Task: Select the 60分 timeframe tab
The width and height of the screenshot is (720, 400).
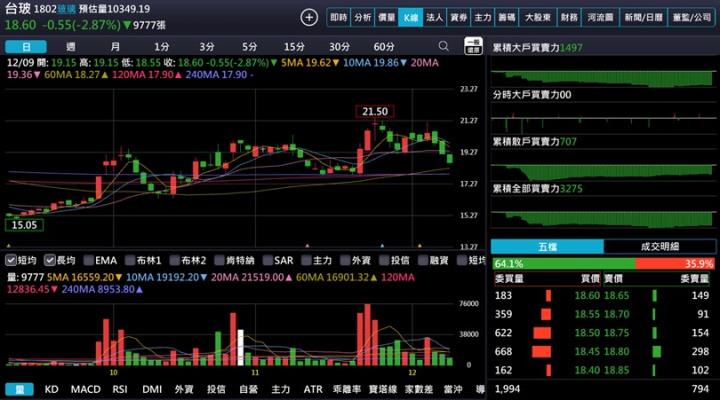Action: (383, 47)
